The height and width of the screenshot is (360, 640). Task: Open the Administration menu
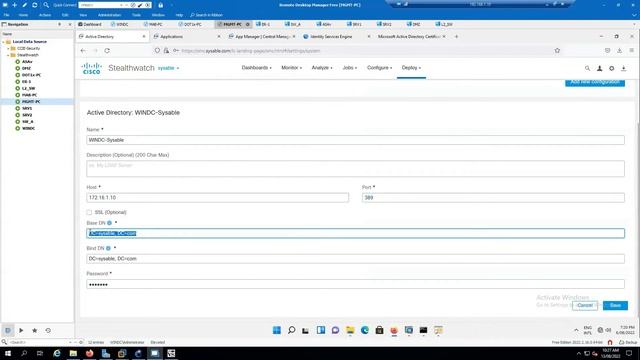click(109, 15)
